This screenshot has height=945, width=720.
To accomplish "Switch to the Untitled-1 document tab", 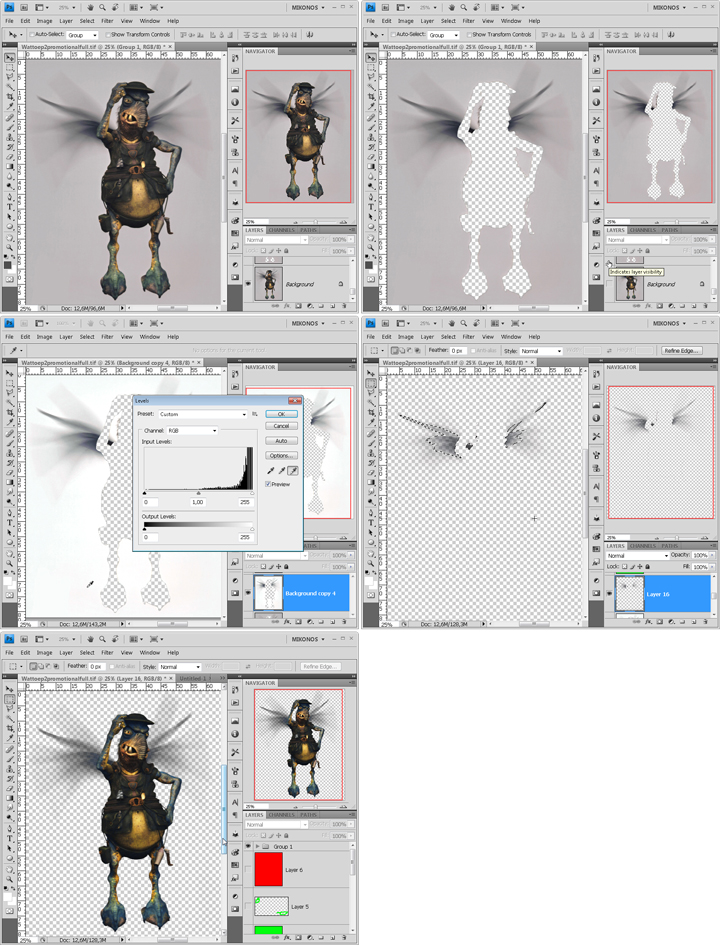I will (193, 678).
